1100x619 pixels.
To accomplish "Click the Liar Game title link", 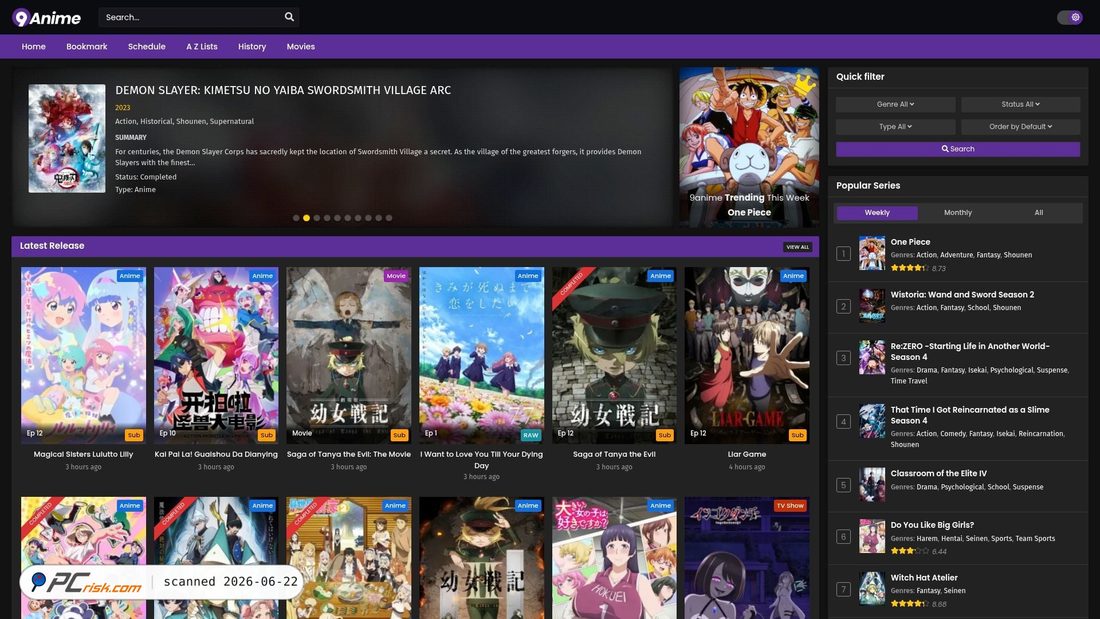I will (x=747, y=454).
